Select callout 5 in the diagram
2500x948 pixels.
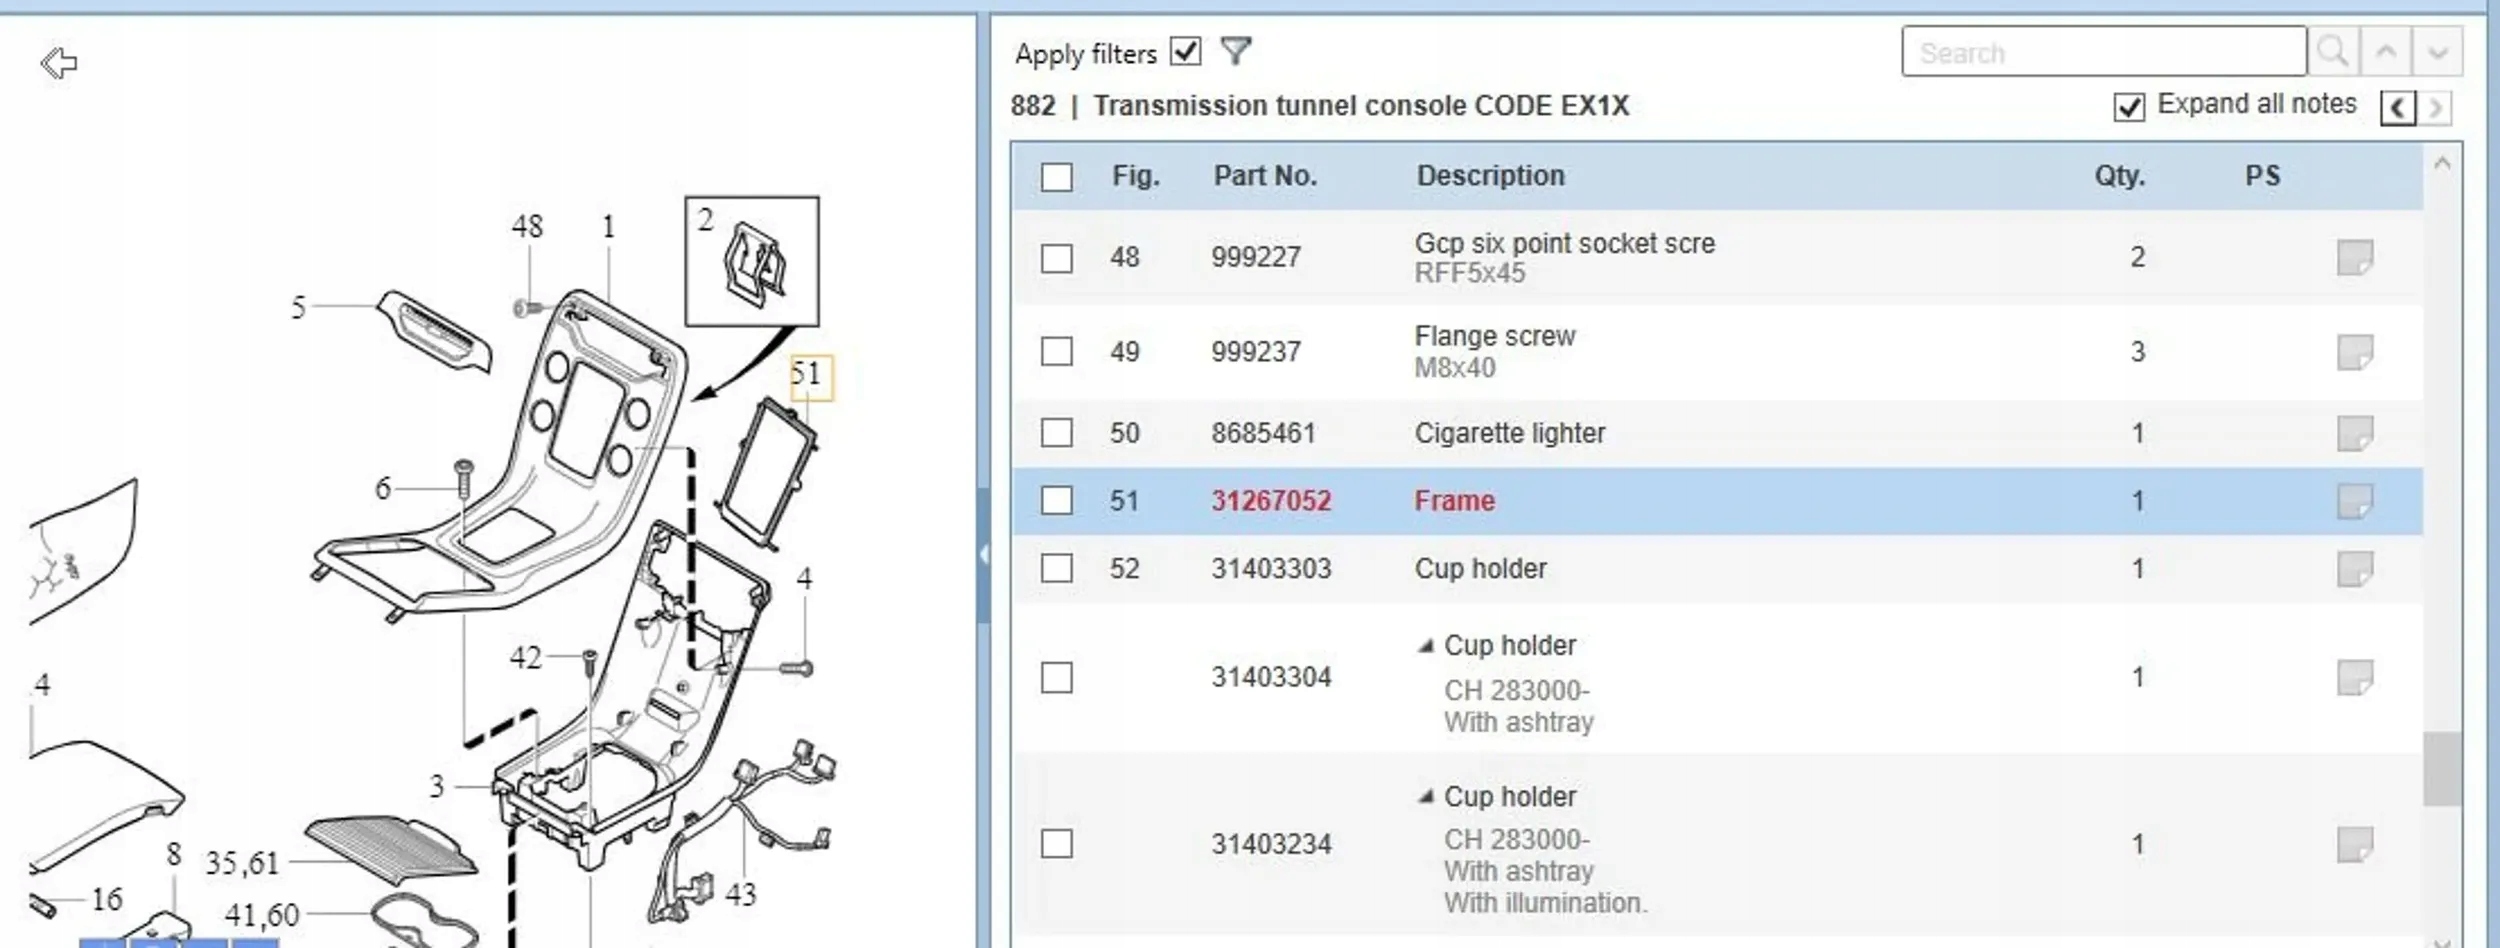(x=298, y=307)
